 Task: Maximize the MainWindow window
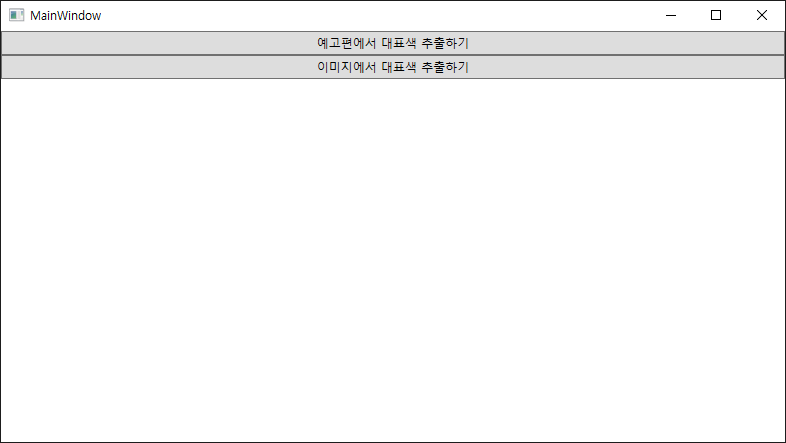coord(716,16)
